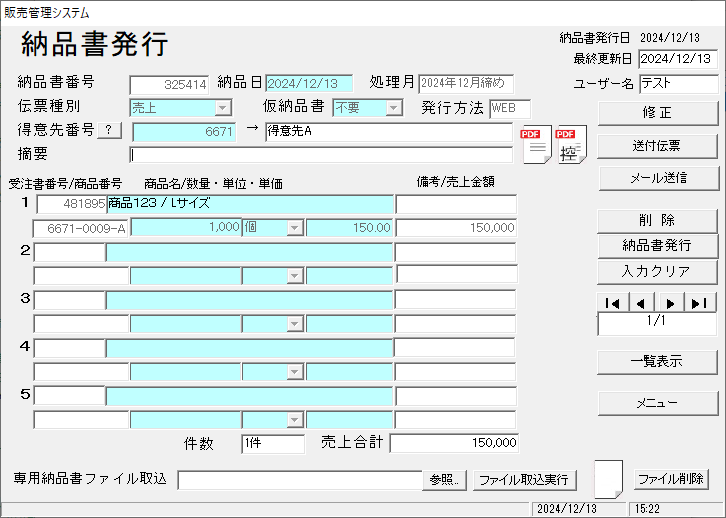This screenshot has width=726, height=518.
Task: Click the row 3 product name field
Action: pyautogui.click(x=250, y=300)
